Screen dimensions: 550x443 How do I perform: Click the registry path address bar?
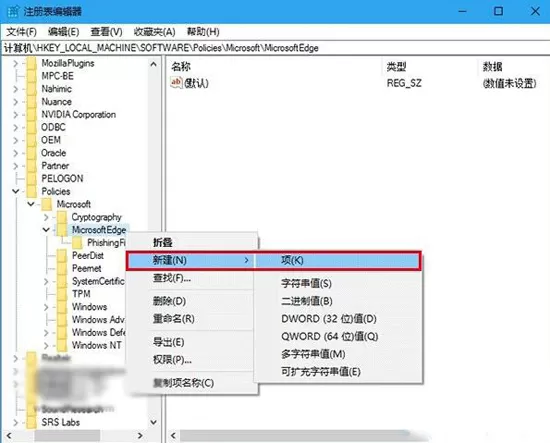275,48
